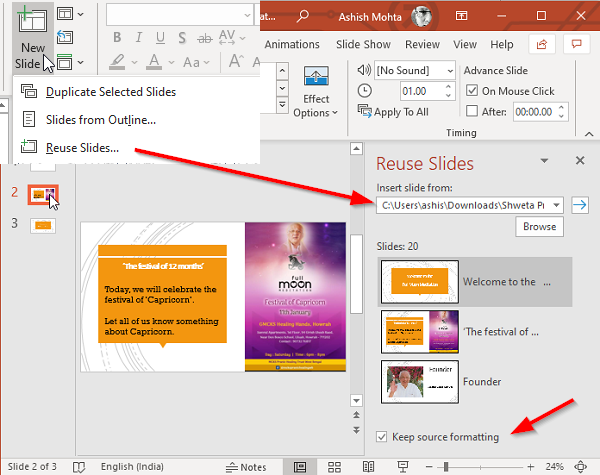Viewport: 600px width, 475px height.
Task: Enable the After advance slide checkbox
Action: click(473, 112)
